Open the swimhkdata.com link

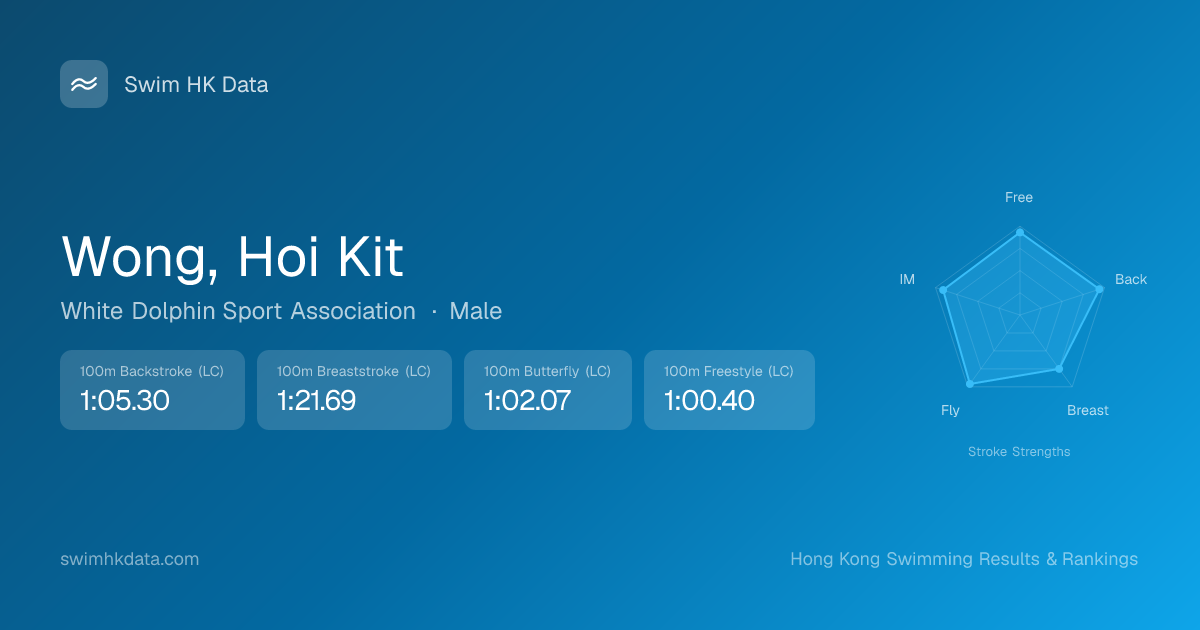(x=130, y=559)
